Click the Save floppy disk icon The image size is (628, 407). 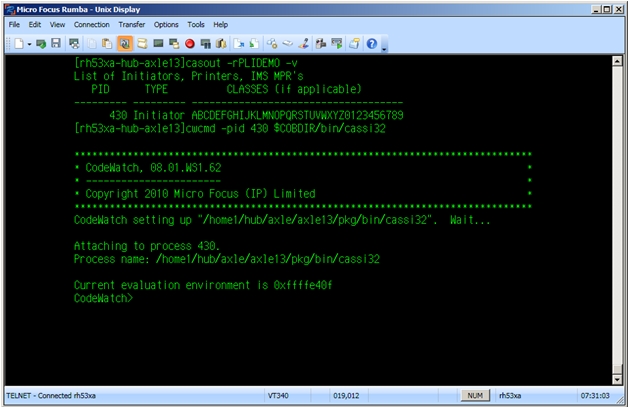point(56,43)
